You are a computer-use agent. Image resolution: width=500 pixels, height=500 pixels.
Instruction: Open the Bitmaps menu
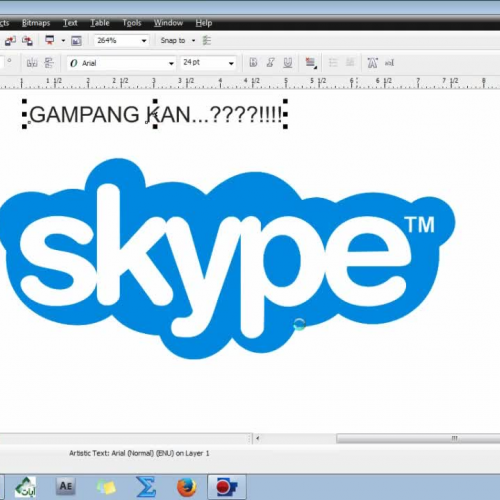[x=36, y=23]
